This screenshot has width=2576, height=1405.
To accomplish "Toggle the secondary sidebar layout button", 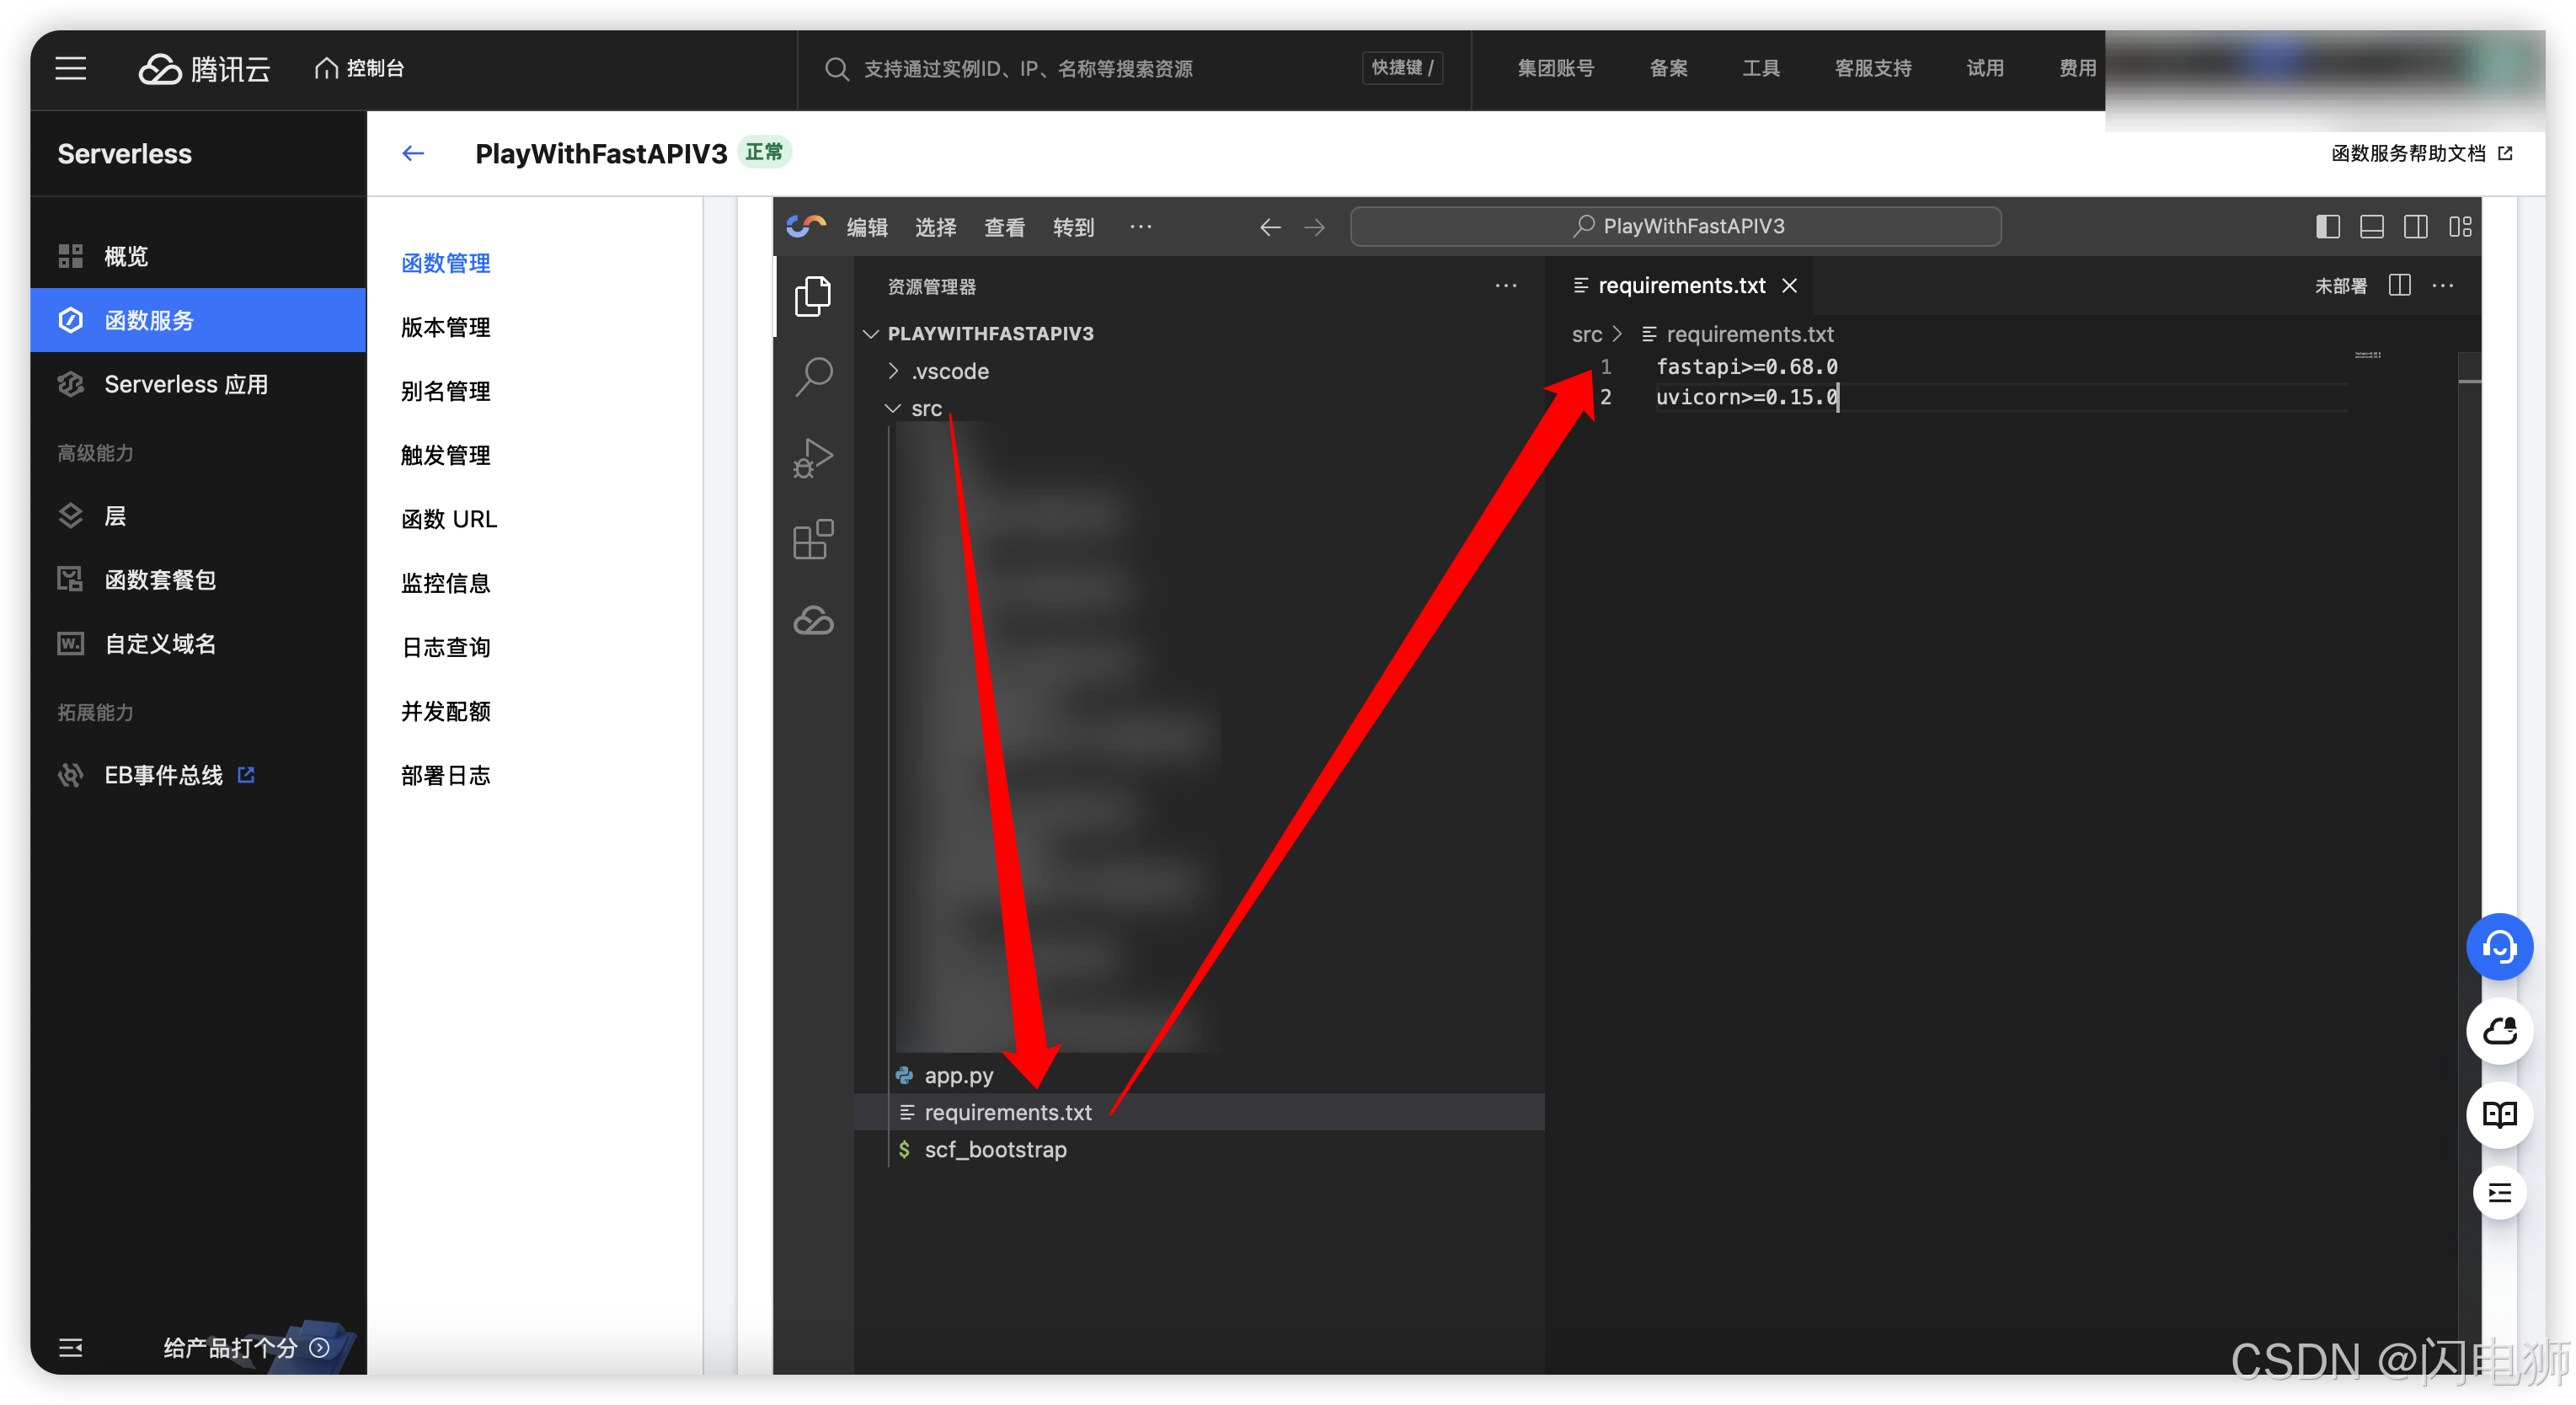I will (2415, 227).
